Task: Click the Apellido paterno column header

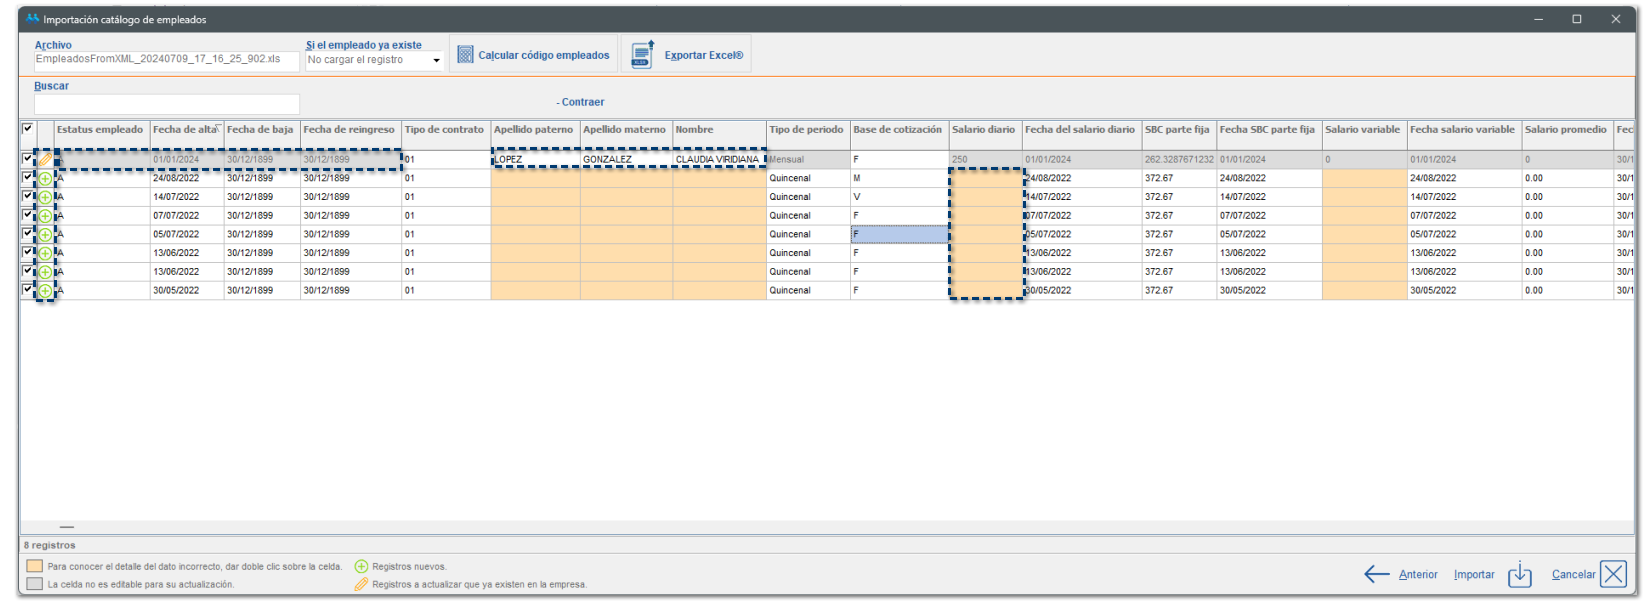Action: coord(534,130)
